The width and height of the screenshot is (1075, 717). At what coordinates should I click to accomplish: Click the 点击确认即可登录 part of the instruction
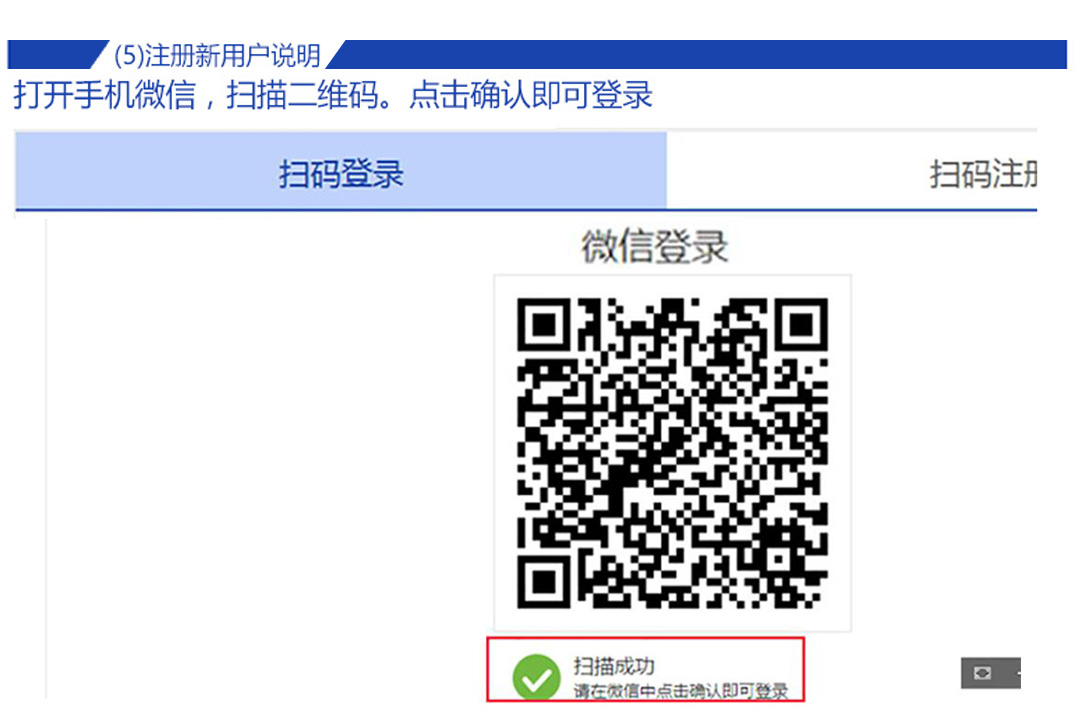pos(531,95)
